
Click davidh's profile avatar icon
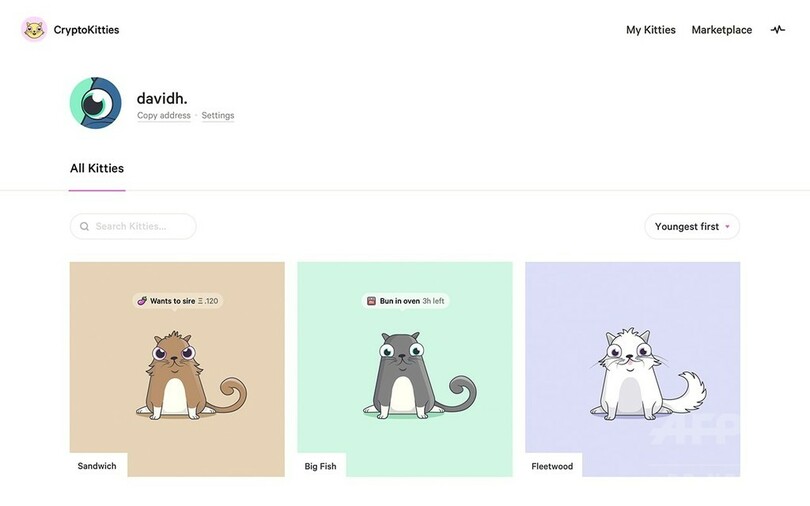[x=96, y=103]
